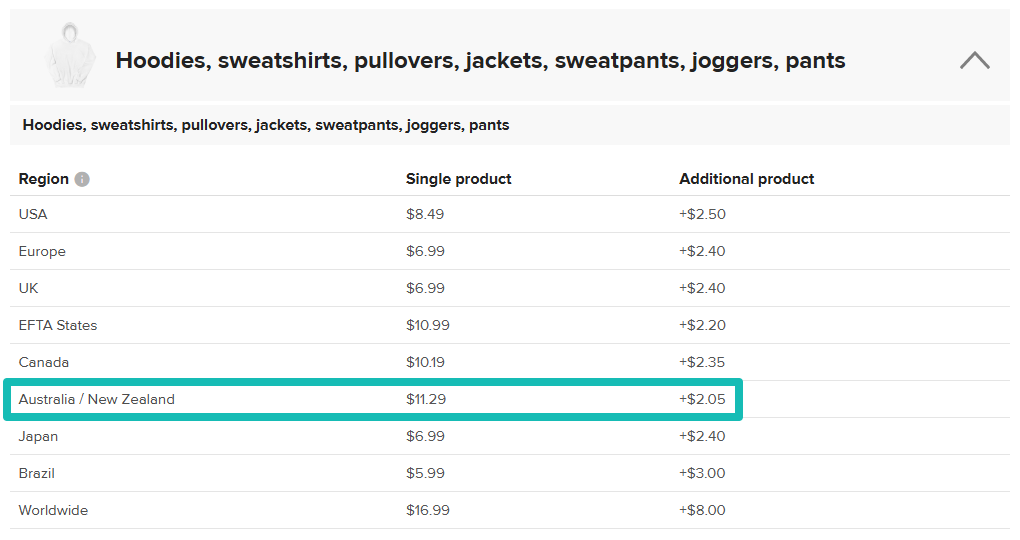1020x540 pixels.
Task: Click the Additional product column header
Action: (x=746, y=179)
